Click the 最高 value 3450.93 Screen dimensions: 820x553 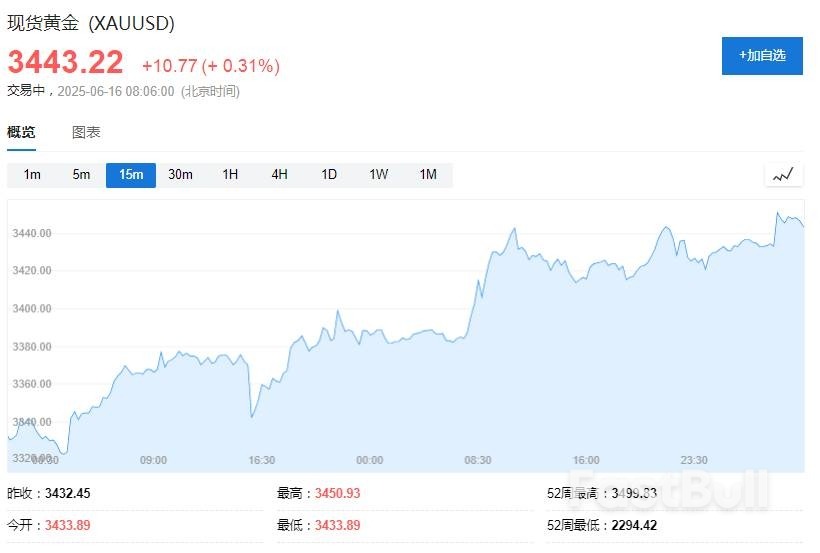[337, 493]
